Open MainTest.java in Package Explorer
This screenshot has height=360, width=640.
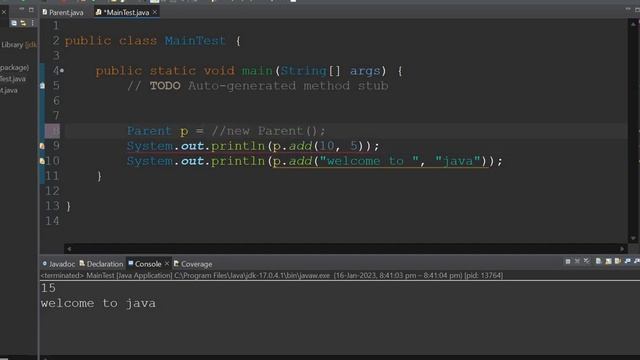[13, 79]
